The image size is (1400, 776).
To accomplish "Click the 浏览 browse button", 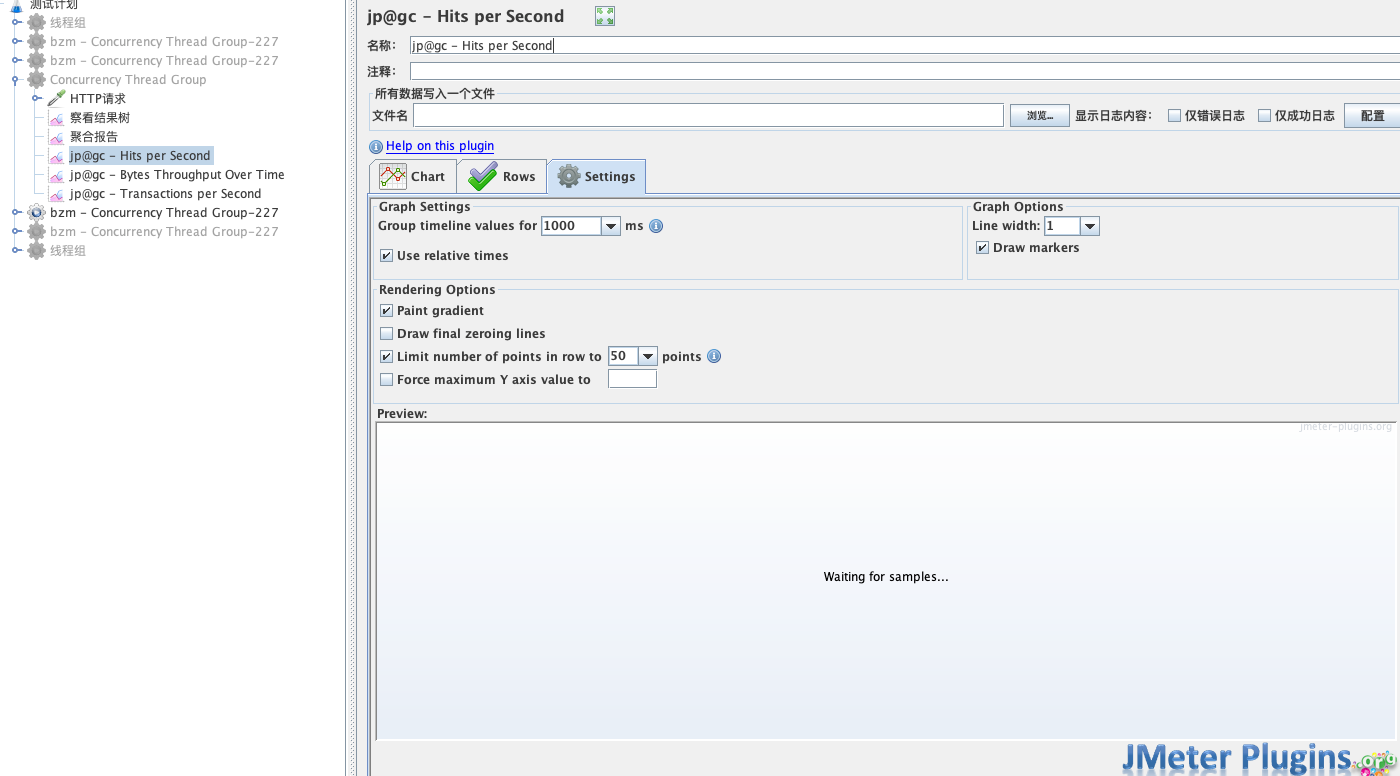I will pos(1040,116).
